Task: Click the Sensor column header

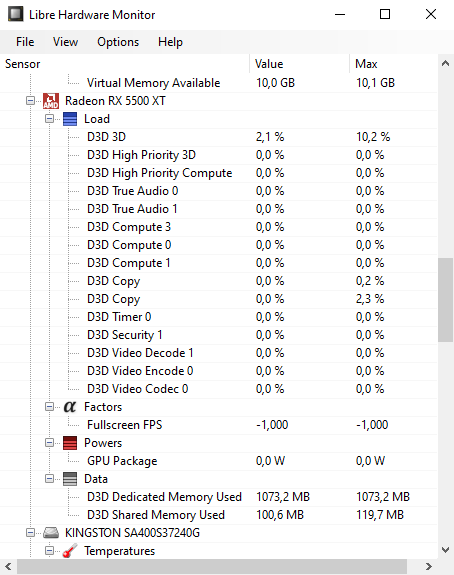Action: coord(125,64)
